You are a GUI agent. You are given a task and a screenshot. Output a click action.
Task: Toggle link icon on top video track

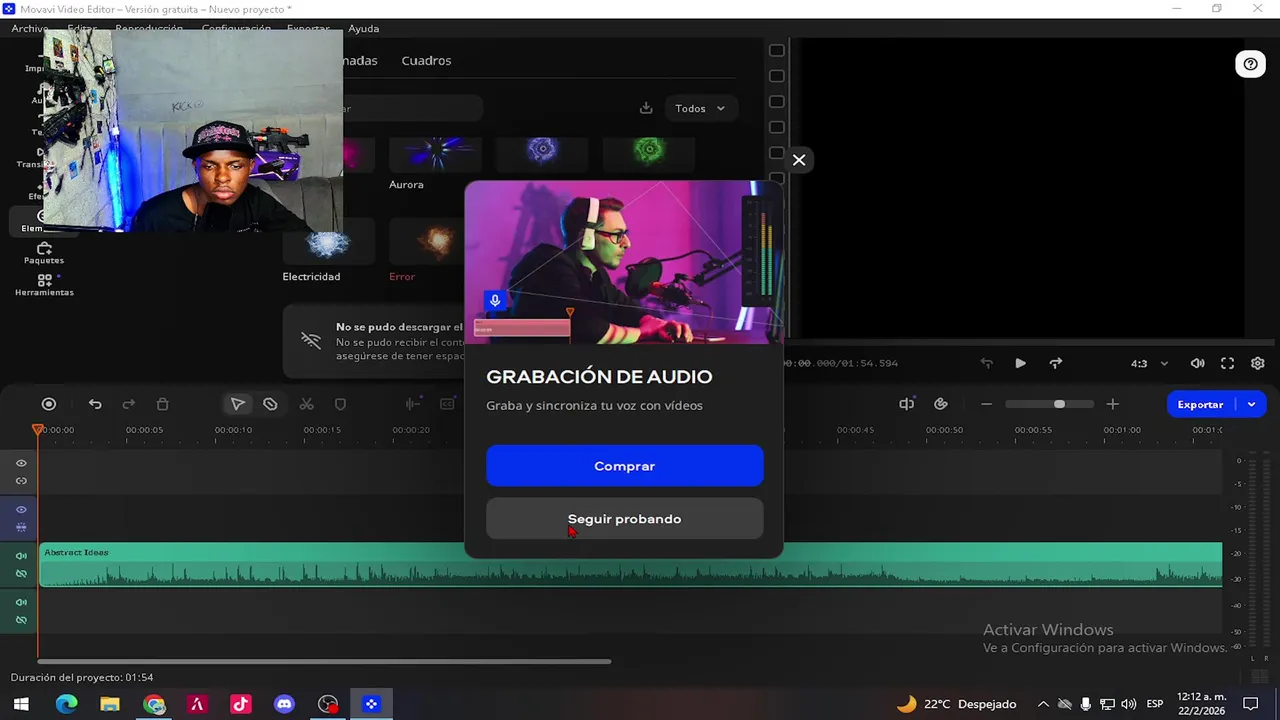pos(21,481)
